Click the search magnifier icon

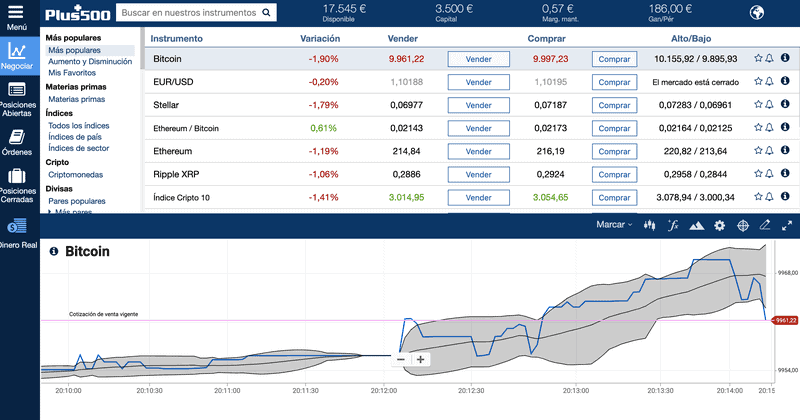pyautogui.click(x=266, y=12)
